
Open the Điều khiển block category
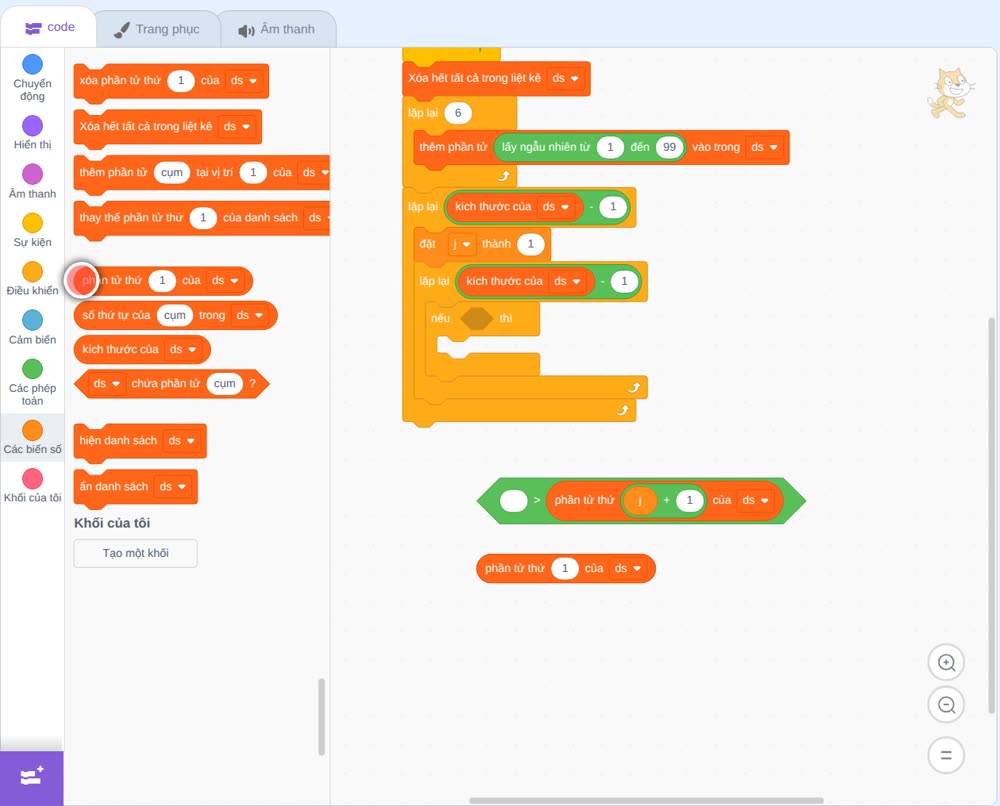33,279
